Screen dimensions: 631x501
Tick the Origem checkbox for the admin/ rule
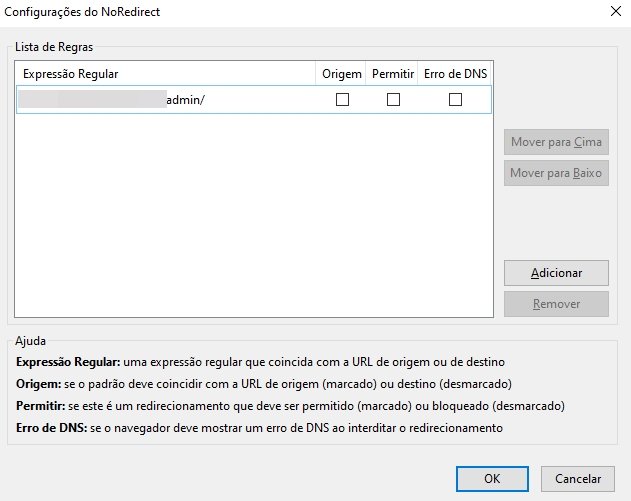(342, 99)
